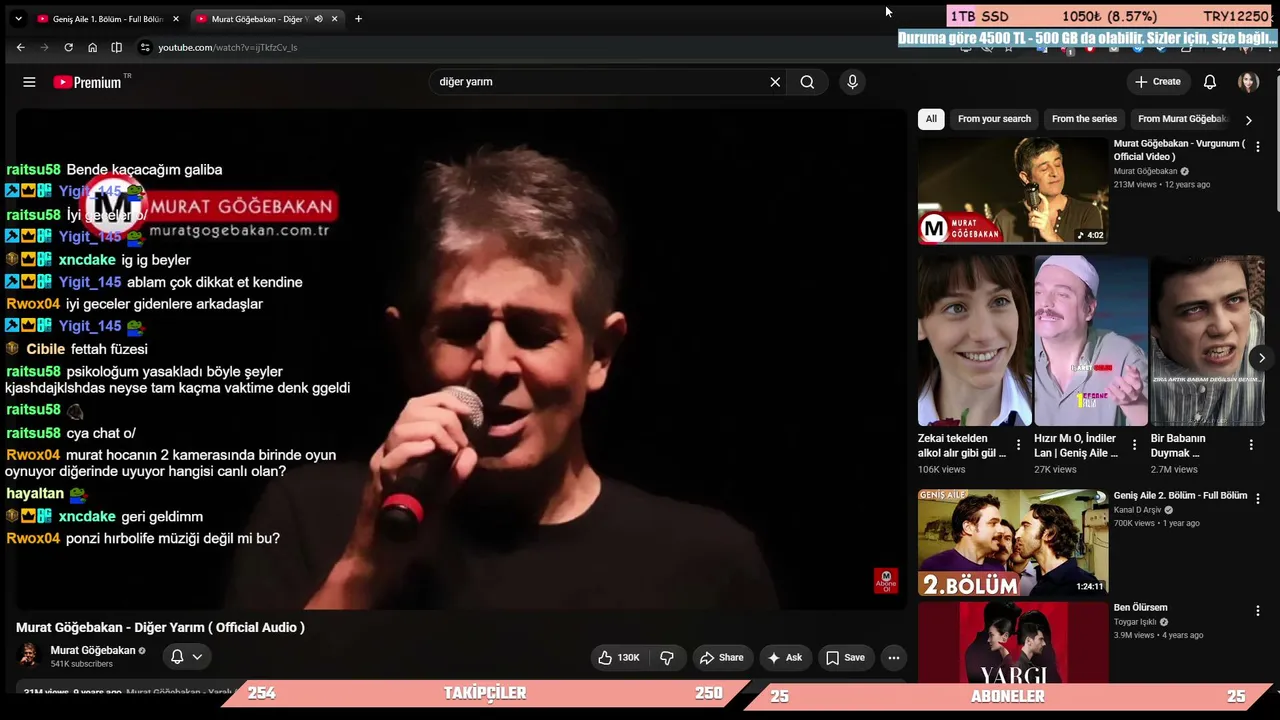Open Murat Göğebakan channel avatar below video
The height and width of the screenshot is (720, 1280).
pyautogui.click(x=30, y=655)
